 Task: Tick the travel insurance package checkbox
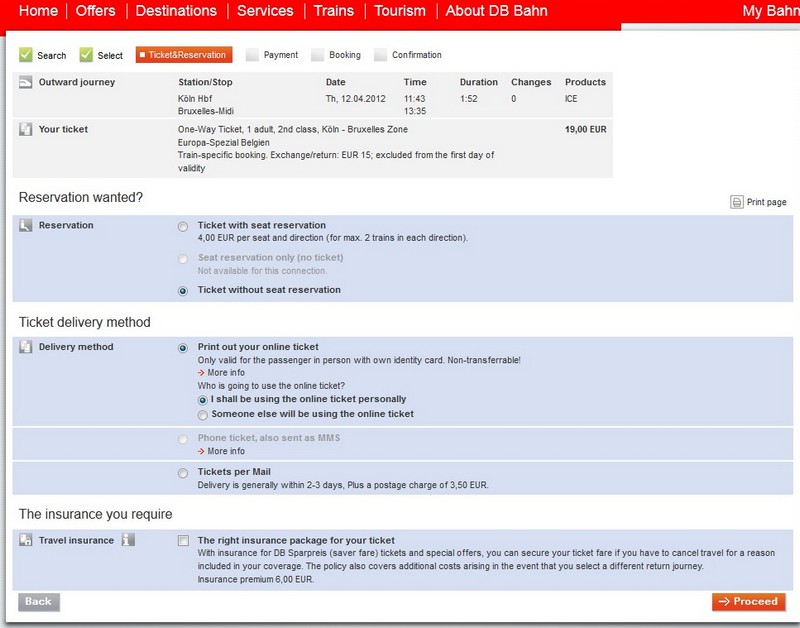[183, 541]
